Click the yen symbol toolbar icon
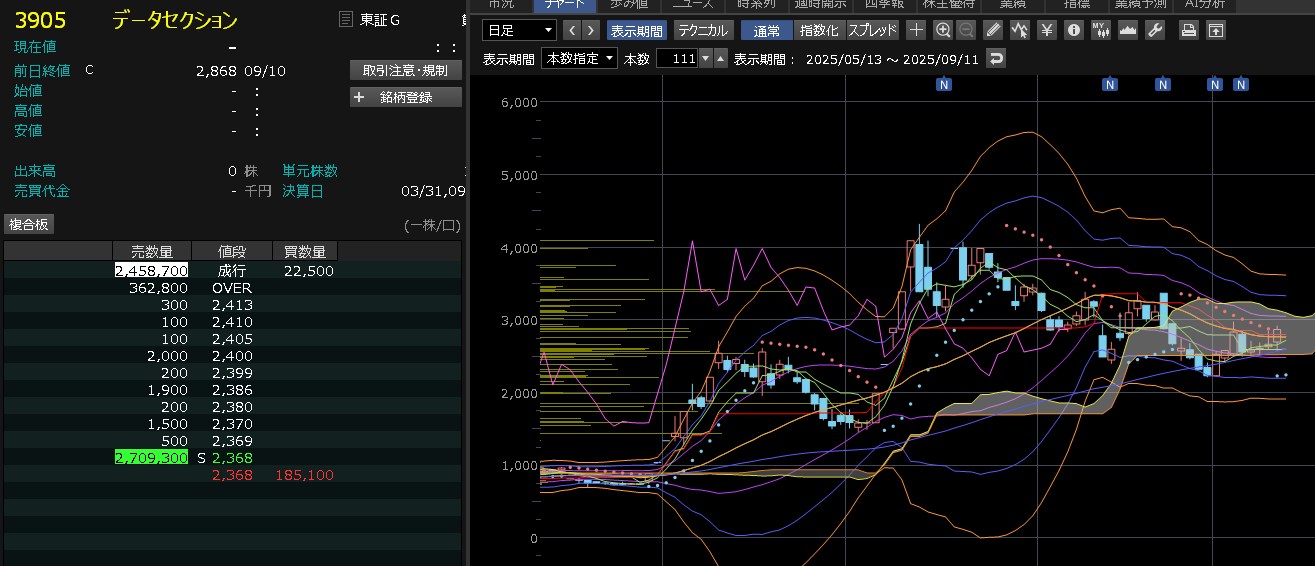 [x=1047, y=30]
